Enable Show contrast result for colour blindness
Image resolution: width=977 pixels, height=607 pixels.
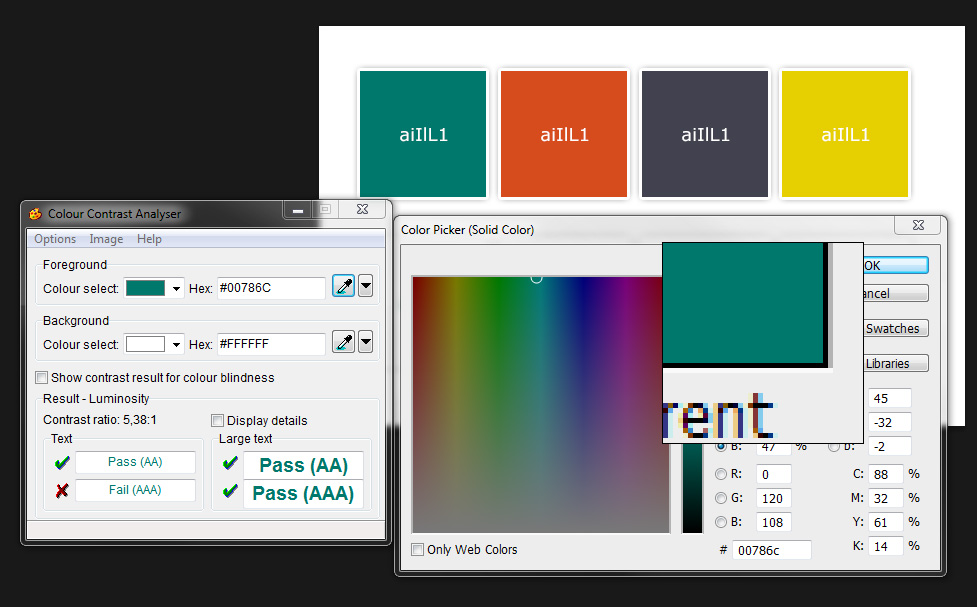(x=42, y=378)
